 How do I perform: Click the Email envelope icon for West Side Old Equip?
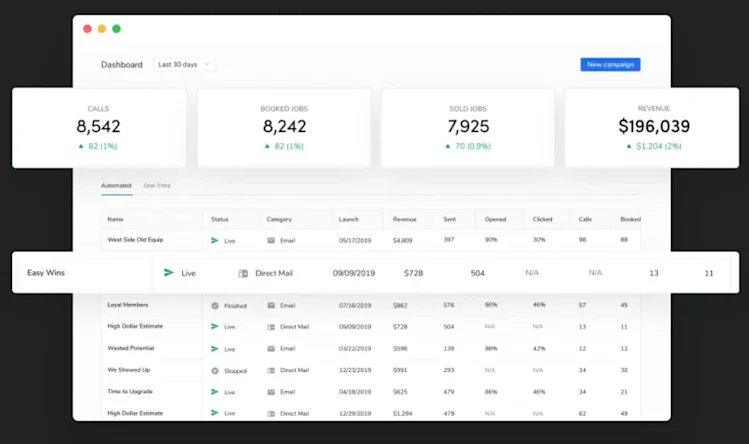tap(271, 240)
